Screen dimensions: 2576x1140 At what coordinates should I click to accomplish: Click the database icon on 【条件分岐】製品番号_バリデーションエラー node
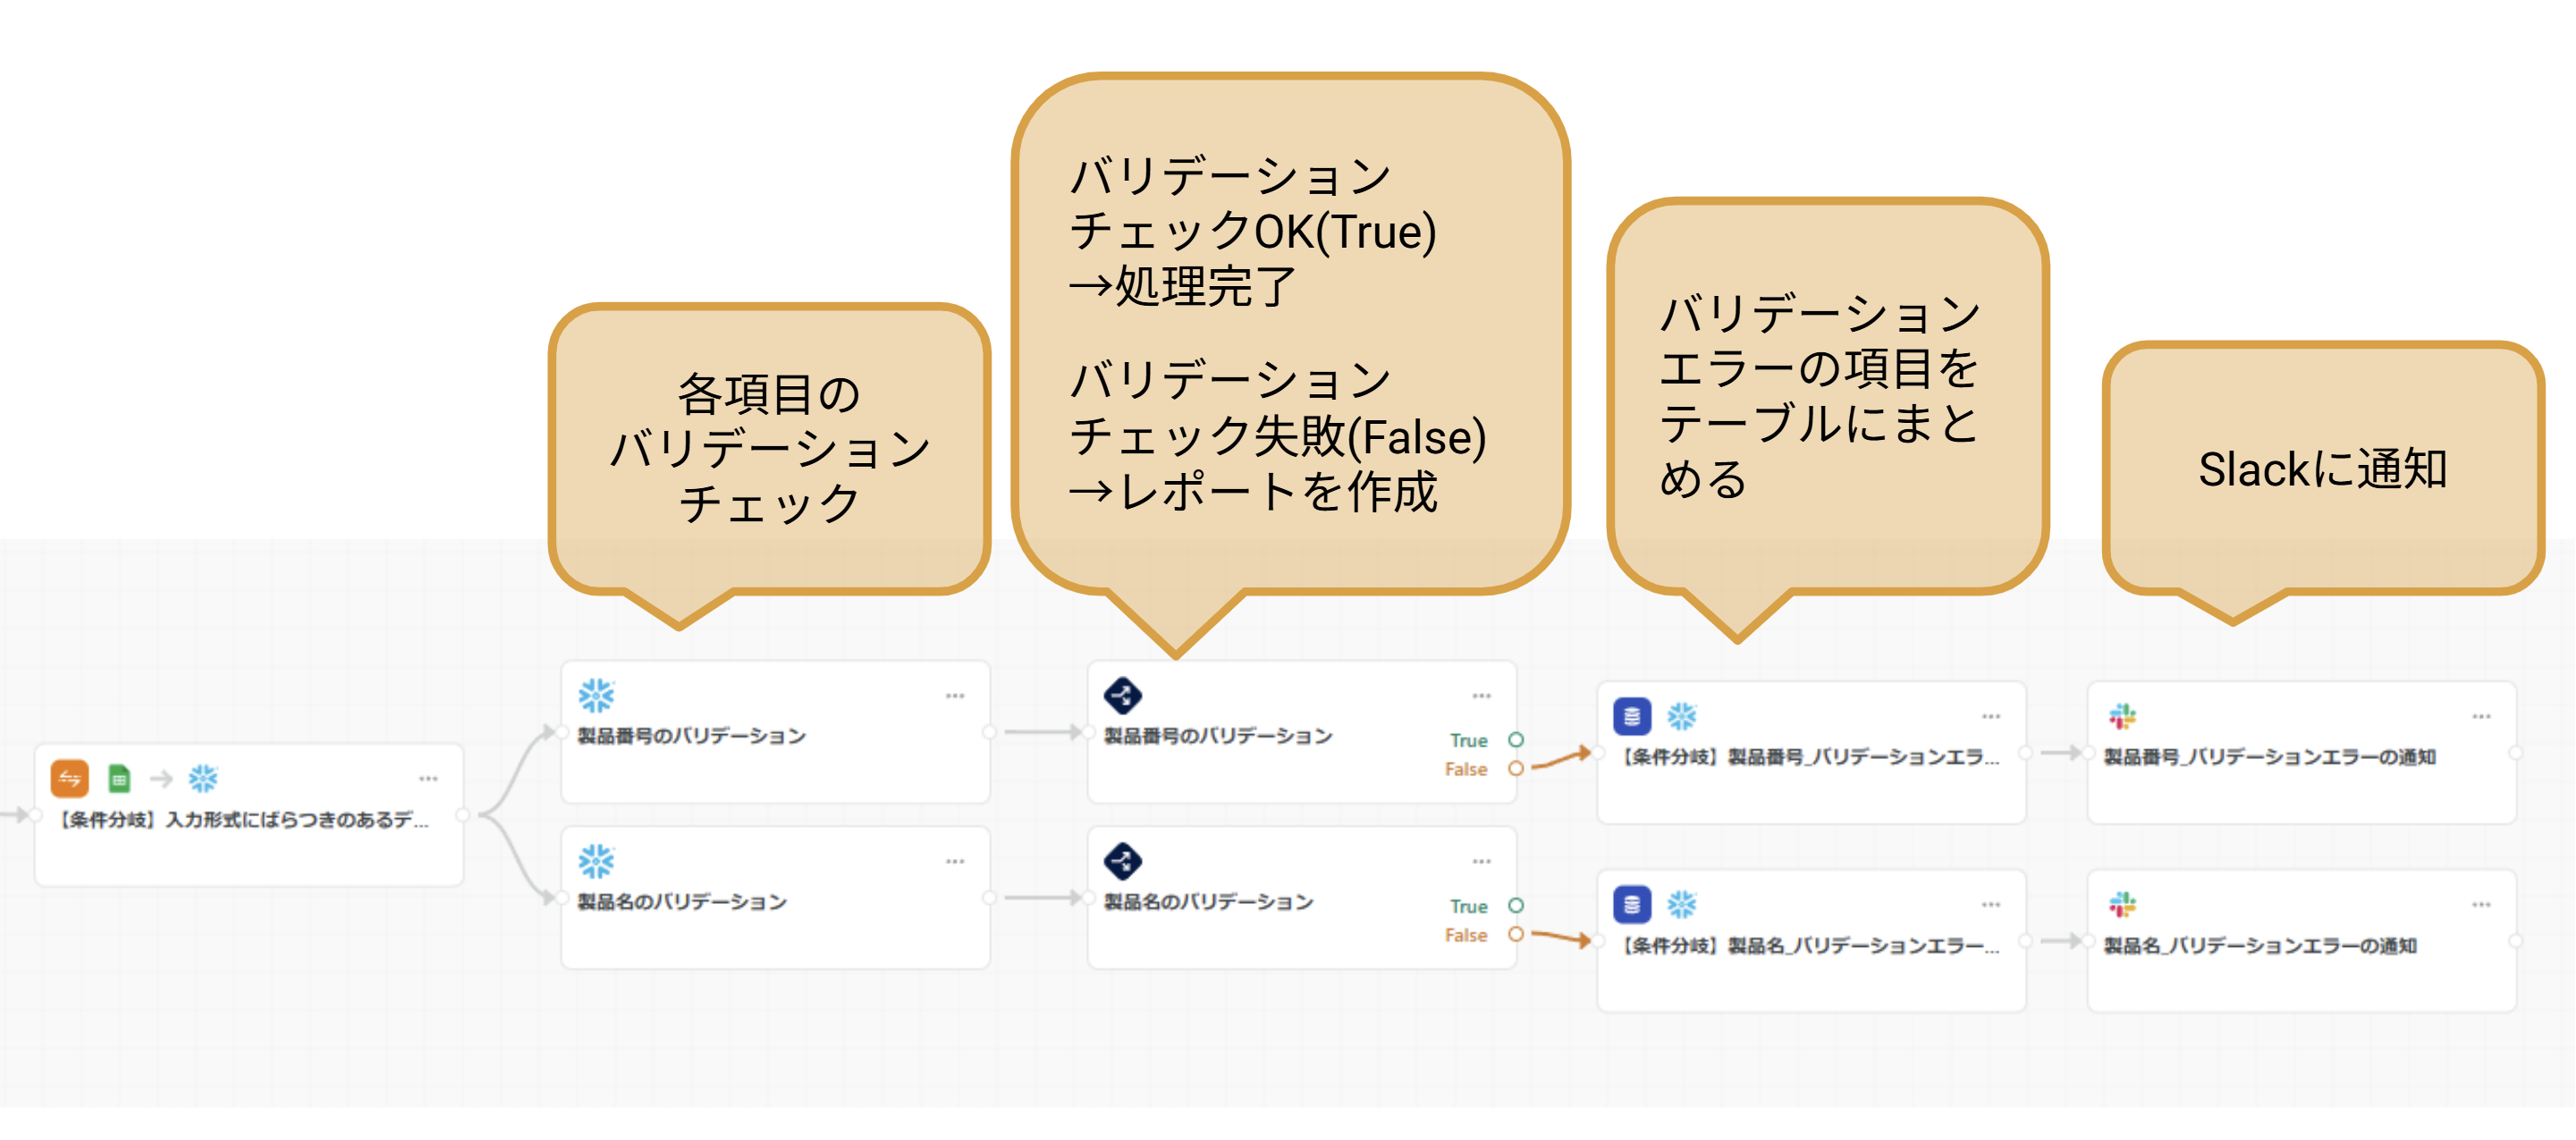coord(1631,716)
